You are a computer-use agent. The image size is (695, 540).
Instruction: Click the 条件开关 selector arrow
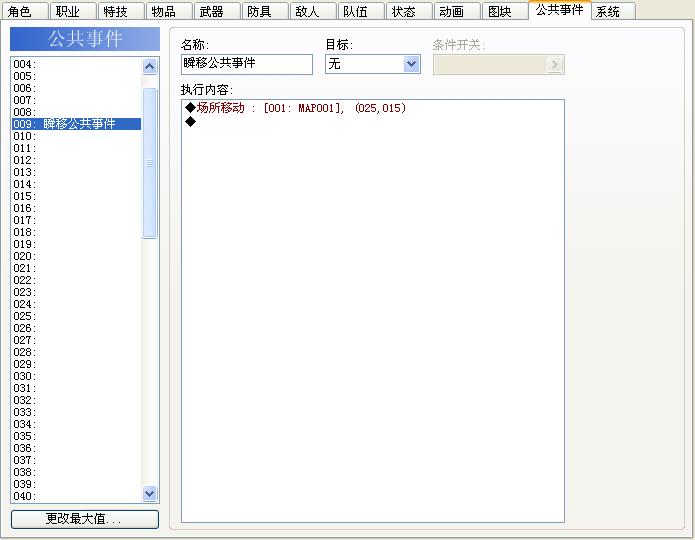tap(554, 65)
